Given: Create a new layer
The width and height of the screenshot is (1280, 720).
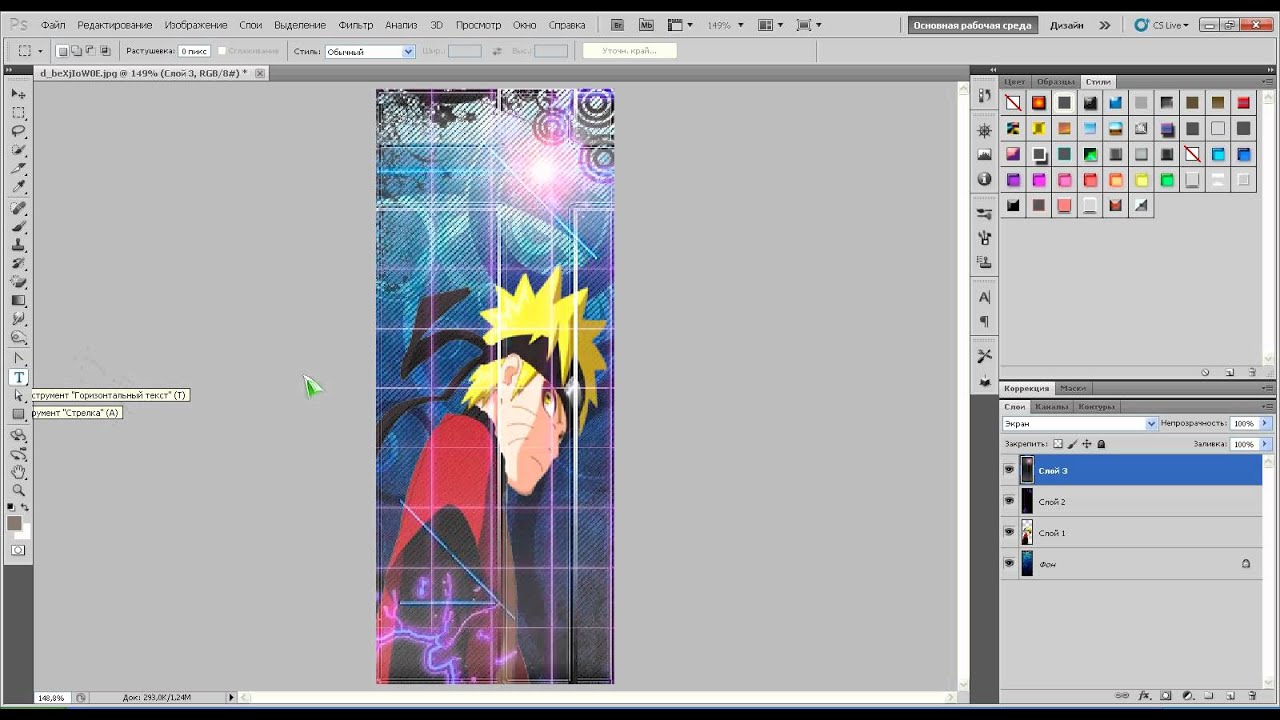Looking at the screenshot, I should coord(1230,695).
